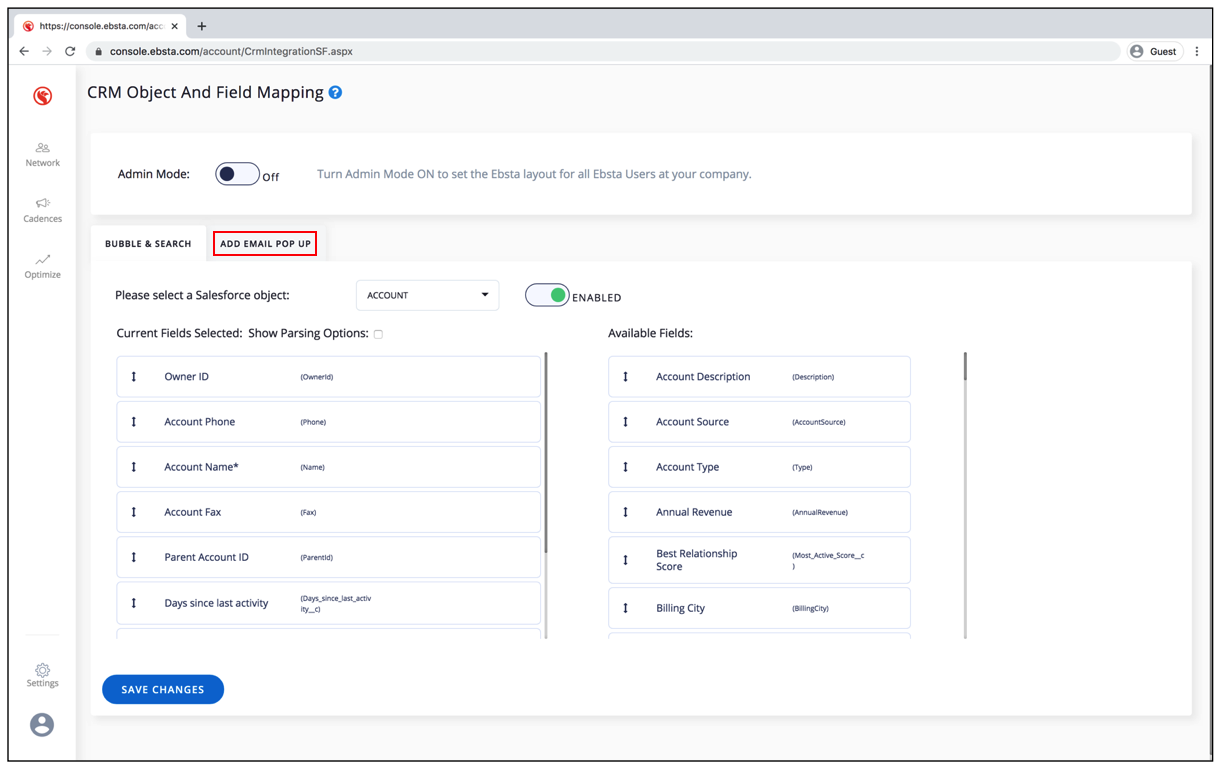Screen dimensions: 1220x768
Task: Turn on Admin Mode toggle
Action: 237,174
